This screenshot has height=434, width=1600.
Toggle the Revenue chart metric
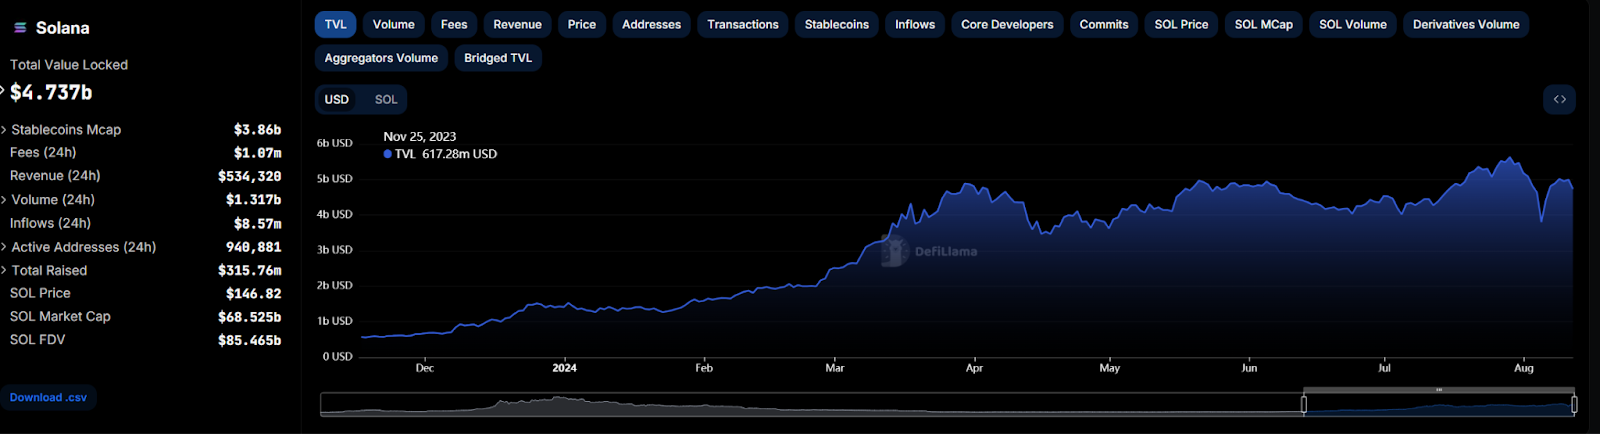[517, 24]
